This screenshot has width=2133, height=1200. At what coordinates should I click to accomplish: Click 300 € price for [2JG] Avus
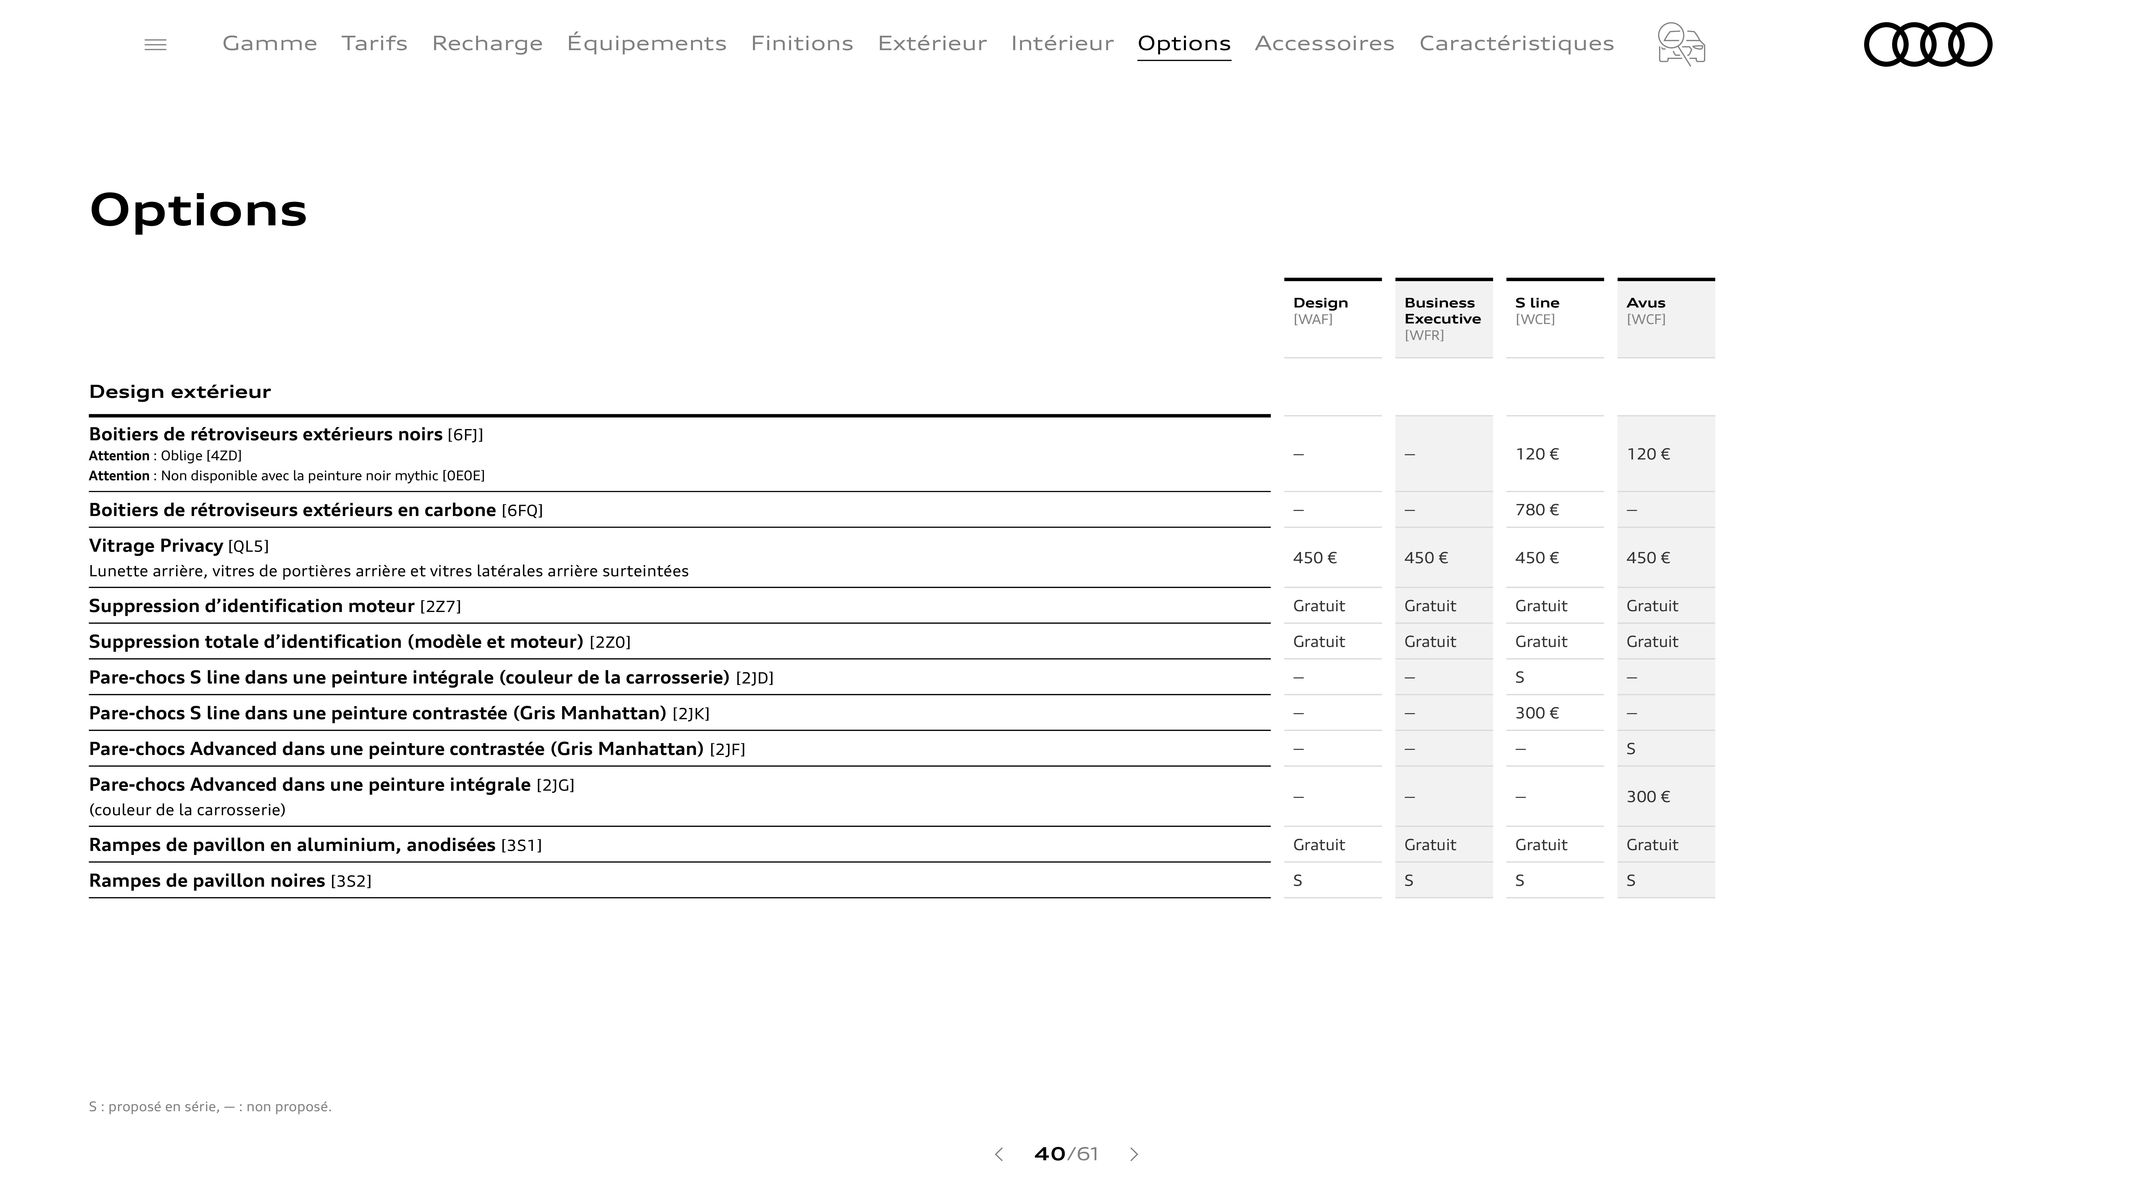point(1648,797)
